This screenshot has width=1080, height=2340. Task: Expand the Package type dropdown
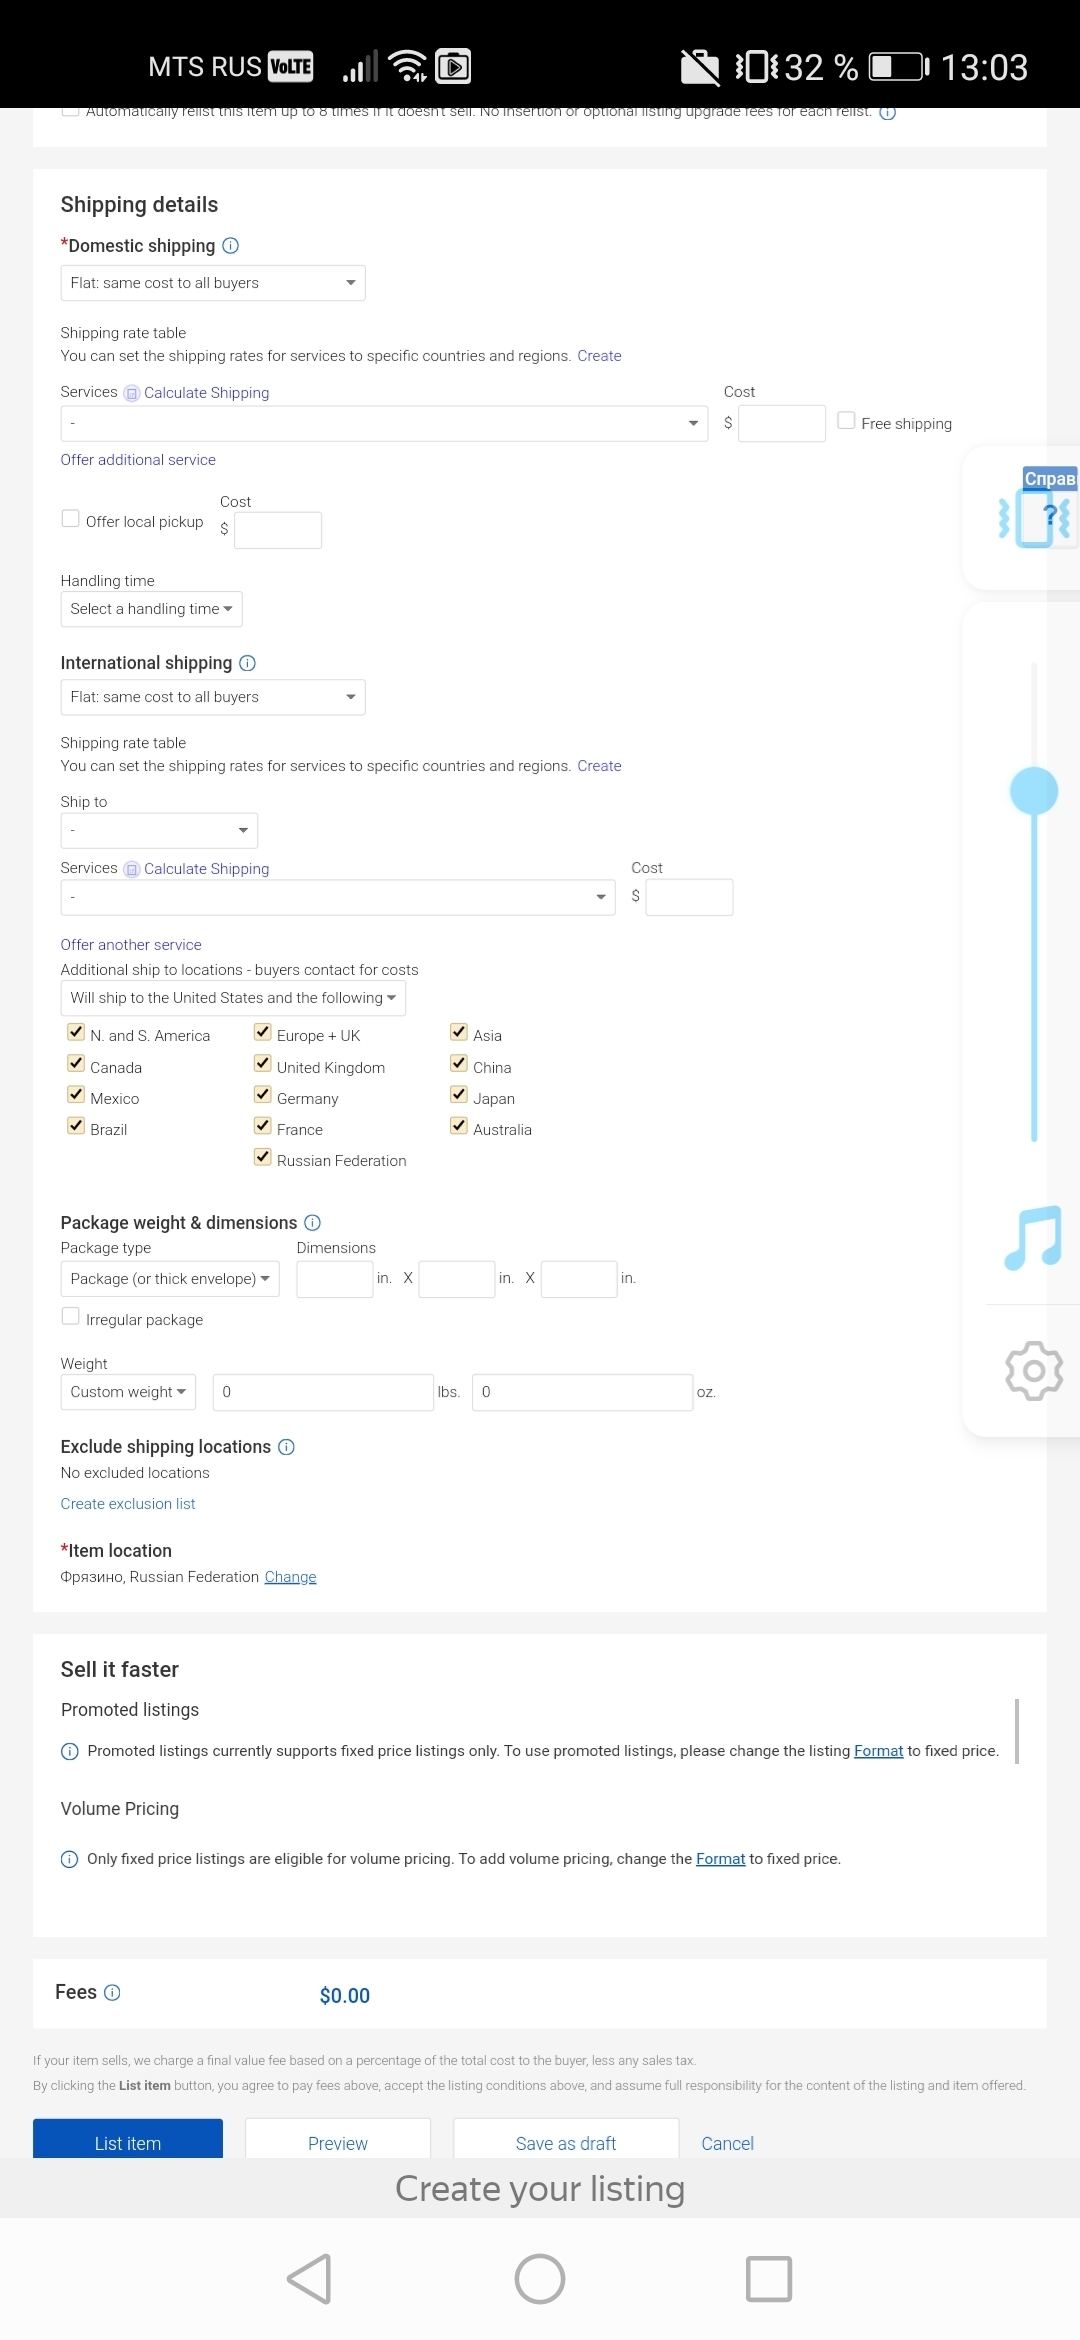(170, 1279)
